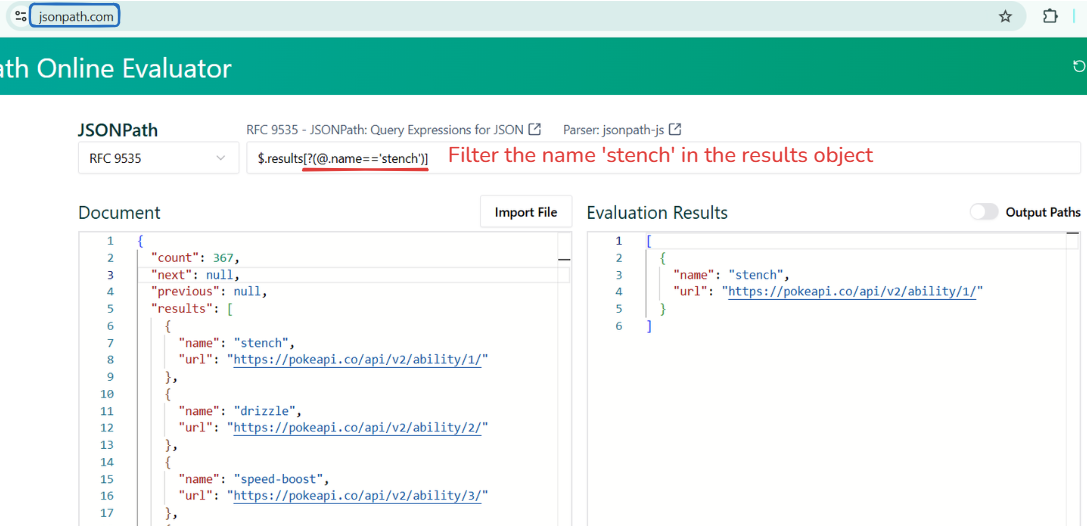
Task: Click the site information icon in address bar
Action: 20,16
